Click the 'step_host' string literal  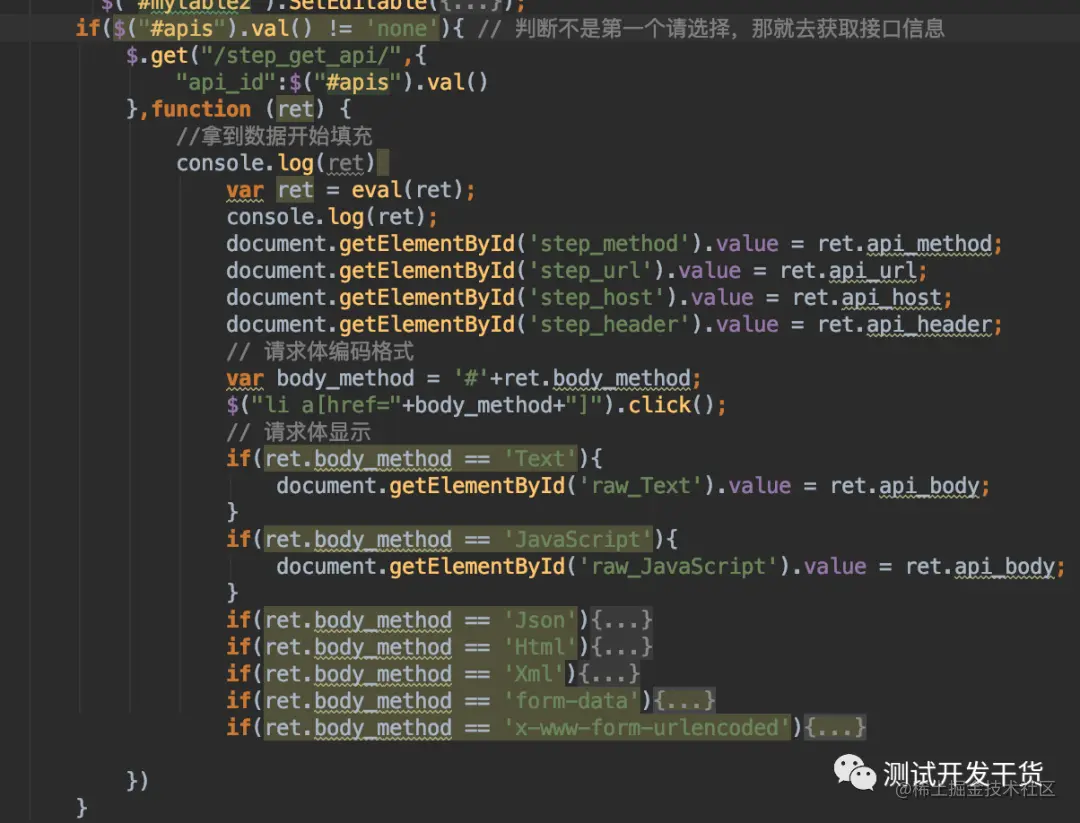(x=596, y=297)
